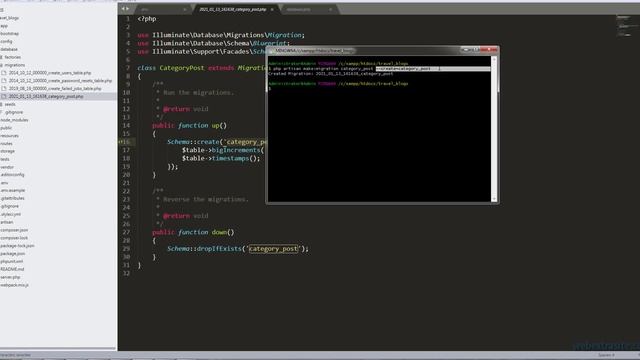
Task: Maximize the terminal window
Action: point(476,50)
